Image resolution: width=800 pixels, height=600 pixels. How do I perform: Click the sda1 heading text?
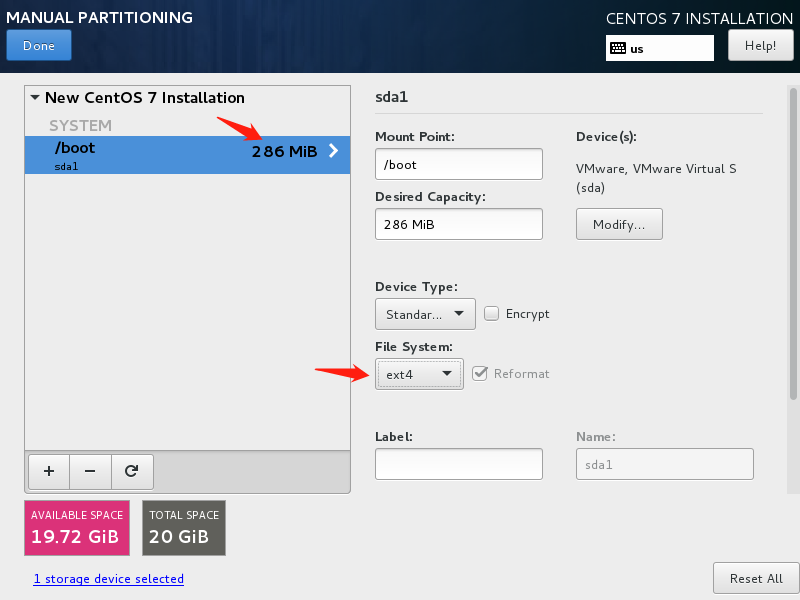(391, 97)
